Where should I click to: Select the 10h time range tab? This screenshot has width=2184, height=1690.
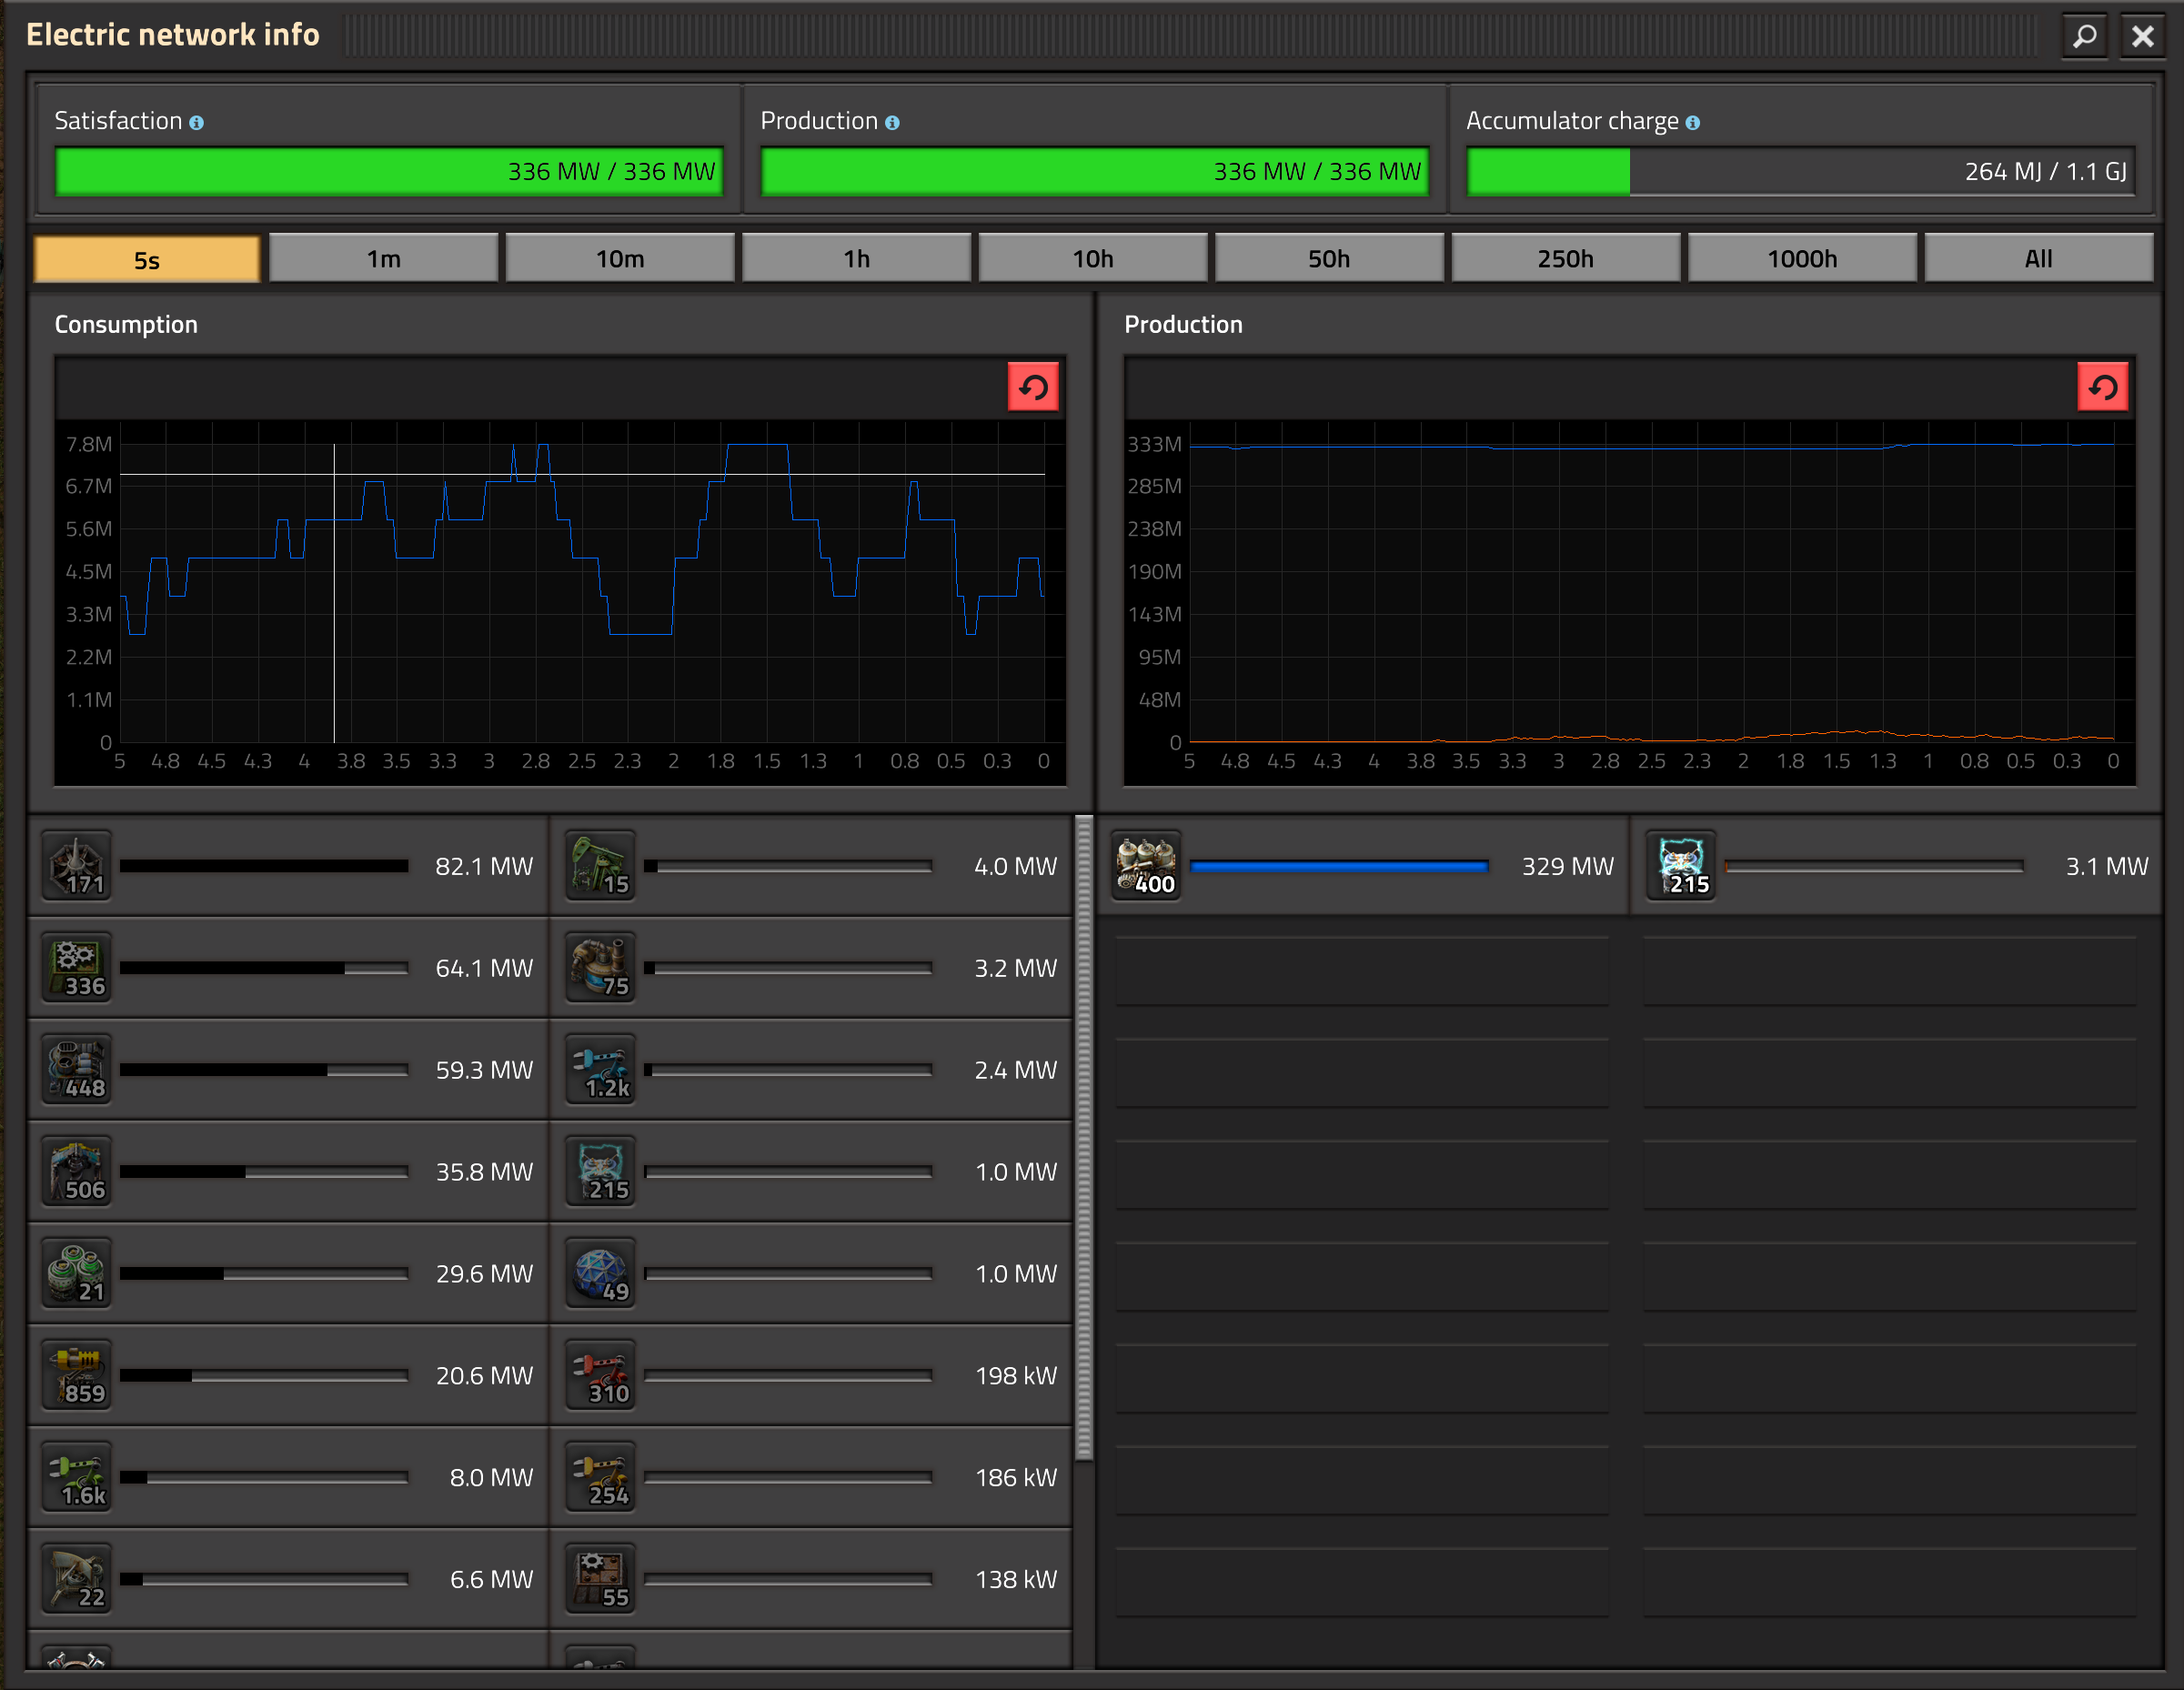(1093, 258)
